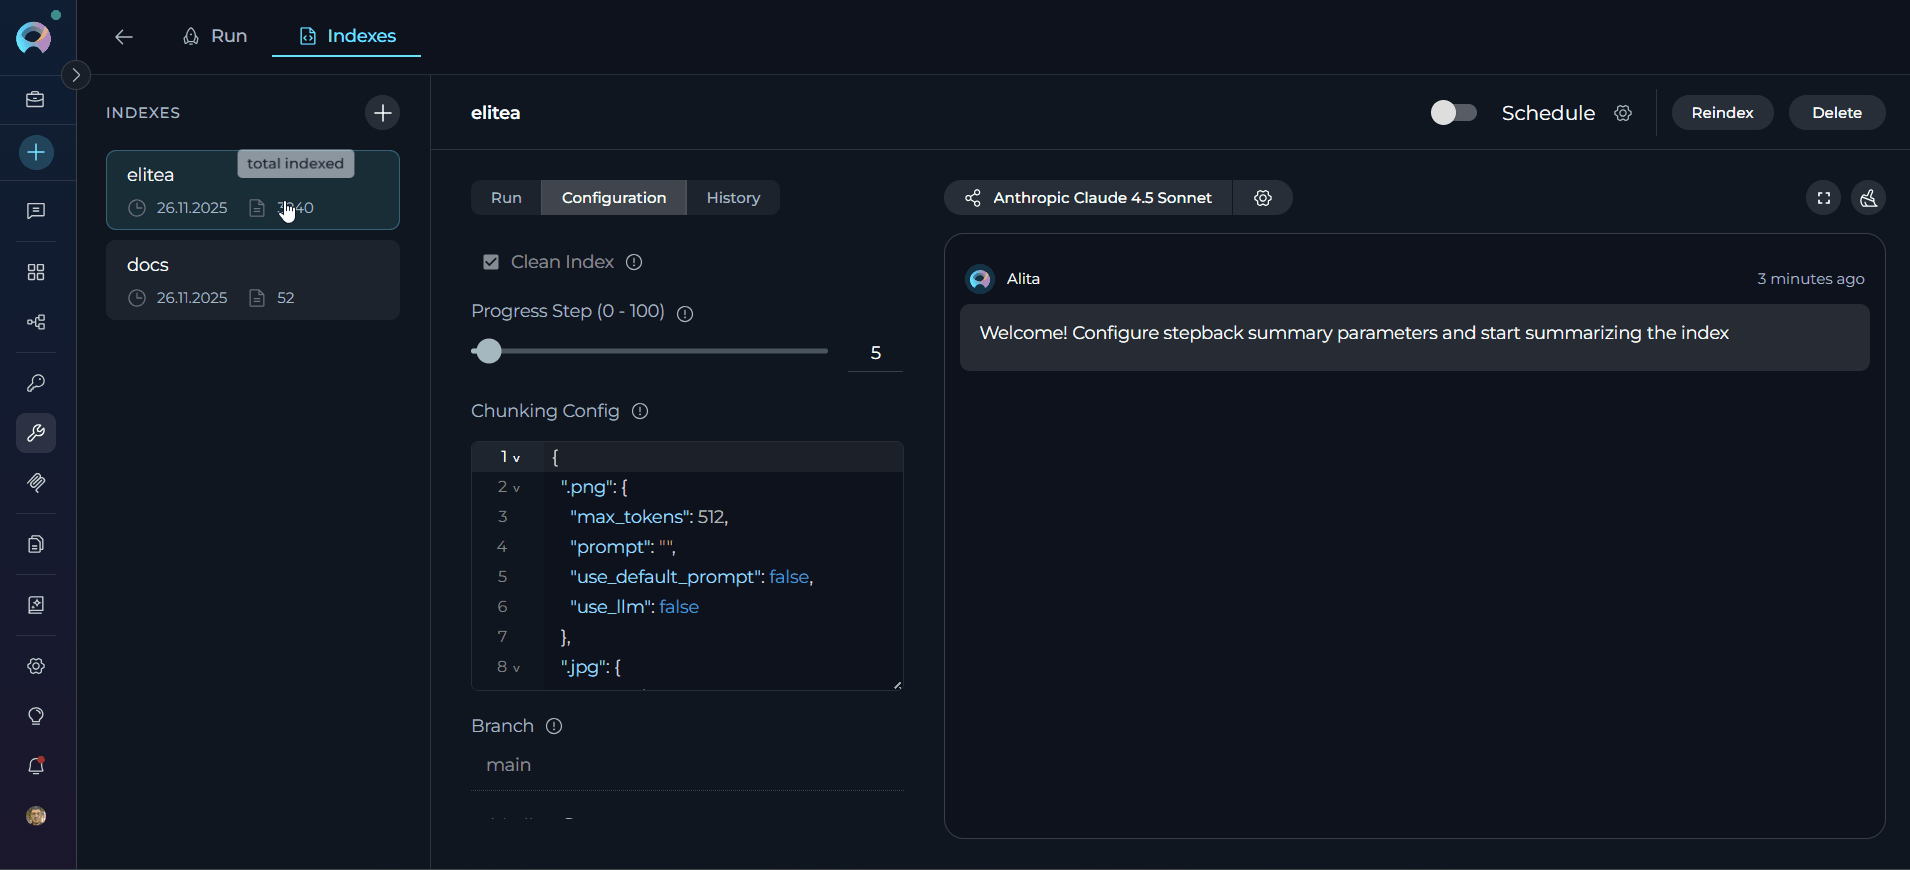The height and width of the screenshot is (870, 1910).
Task: Switch to the top Run tab
Action: click(215, 36)
